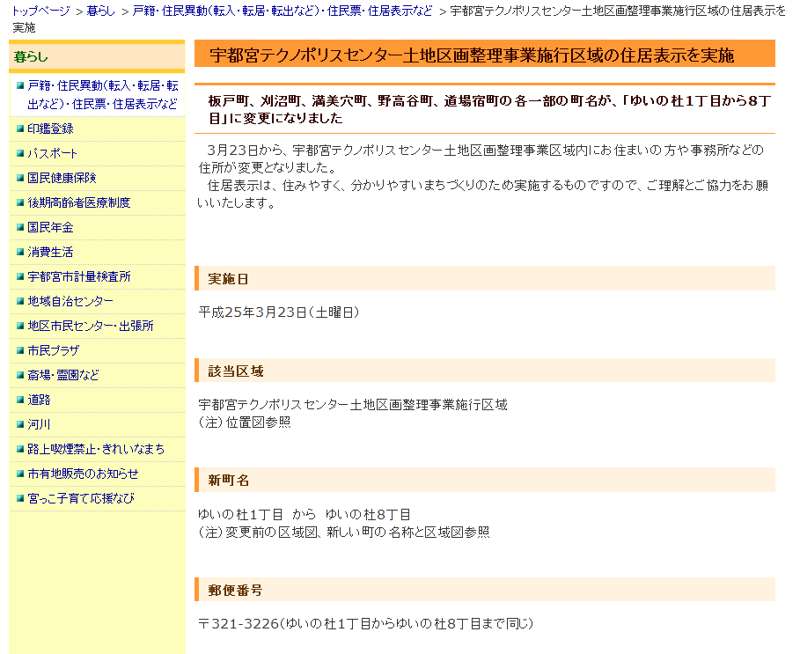Image resolution: width=800 pixels, height=654 pixels.
Task: Open the 戸籍・住民異動 breadcrumb link
Action: click(x=282, y=10)
